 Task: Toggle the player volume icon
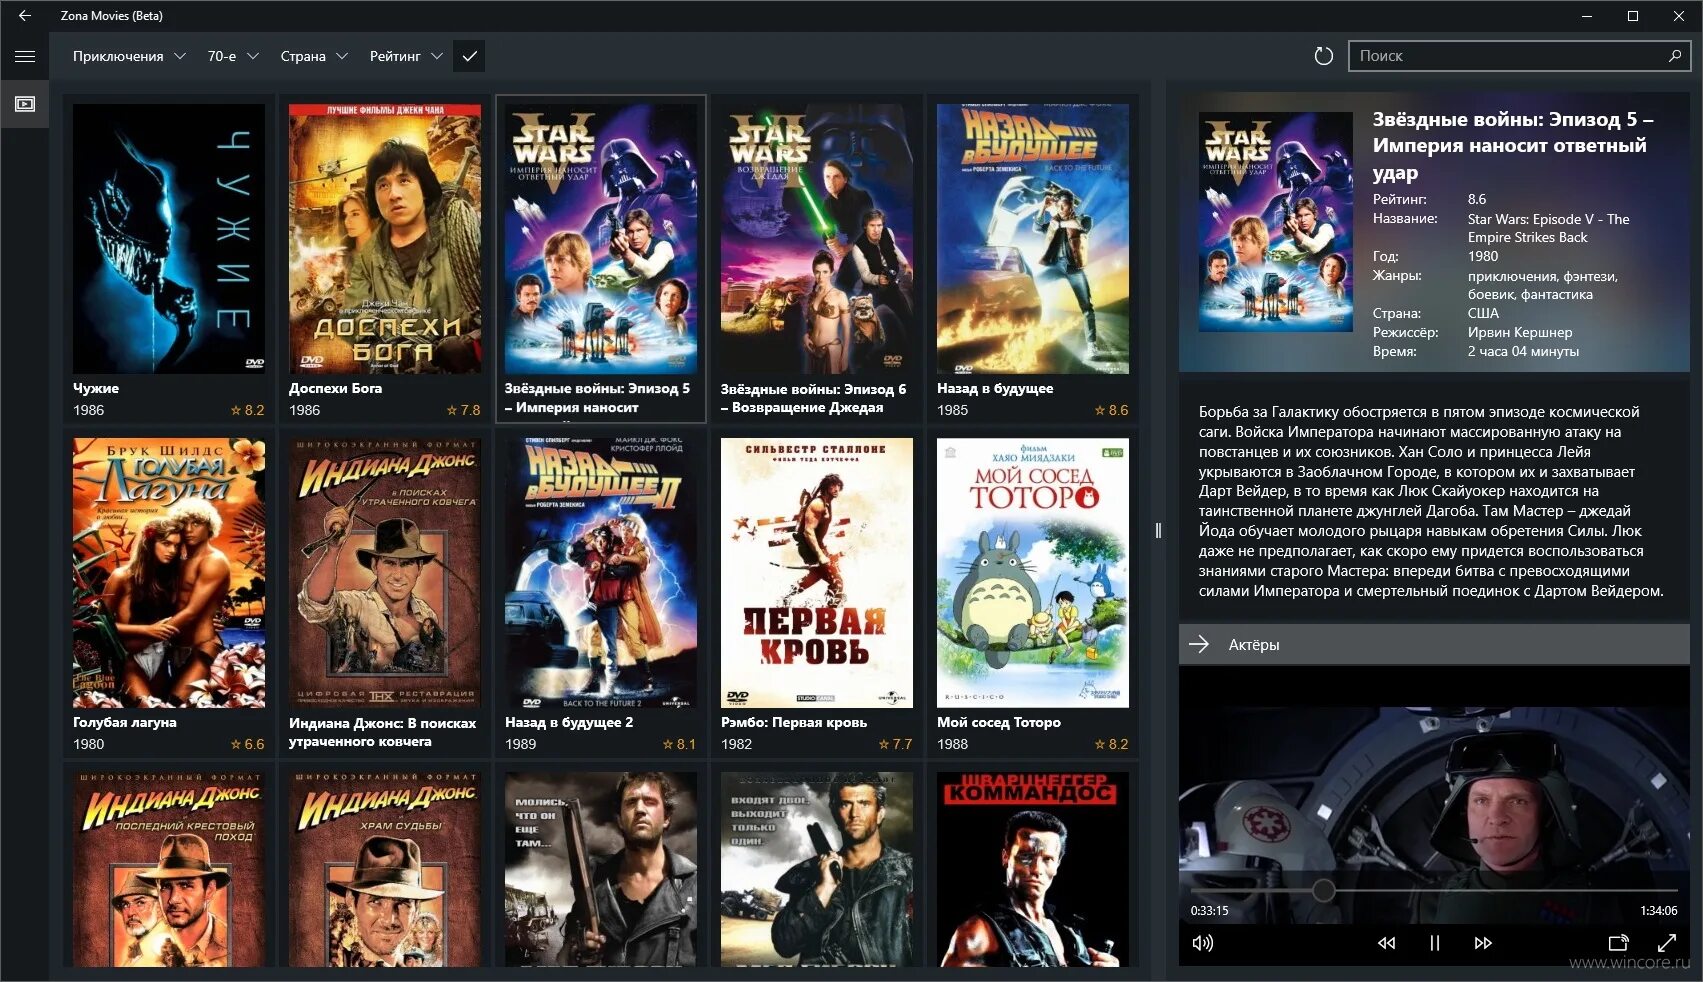(x=1203, y=943)
